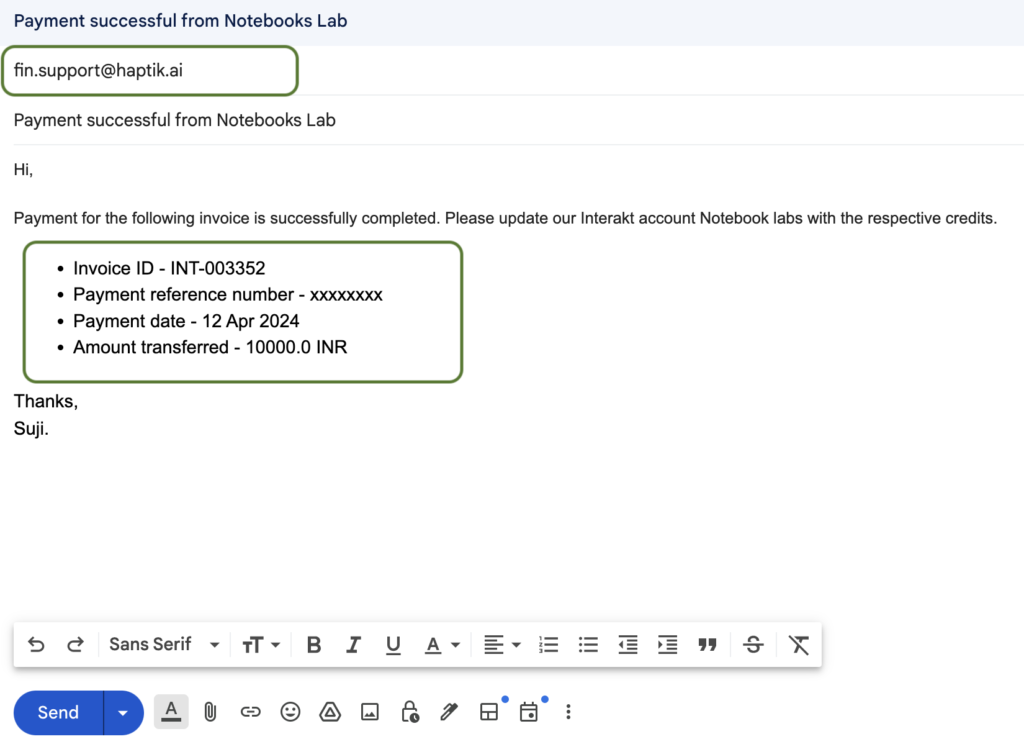1024x739 pixels.
Task: Insert an emoji
Action: pyautogui.click(x=290, y=712)
